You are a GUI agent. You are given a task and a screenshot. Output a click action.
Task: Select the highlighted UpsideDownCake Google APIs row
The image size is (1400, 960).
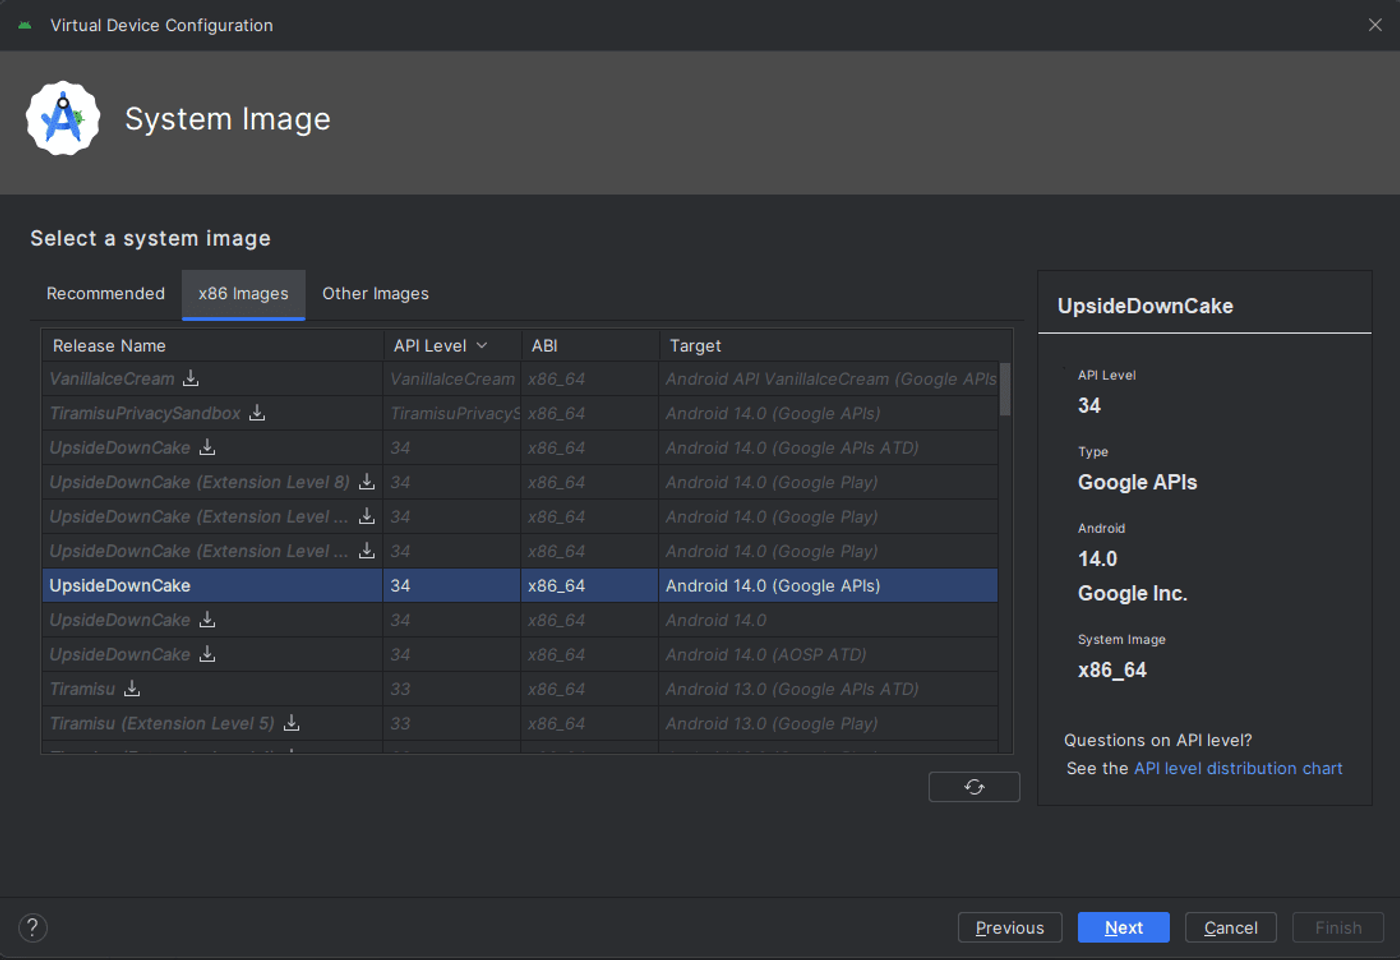pos(520,585)
